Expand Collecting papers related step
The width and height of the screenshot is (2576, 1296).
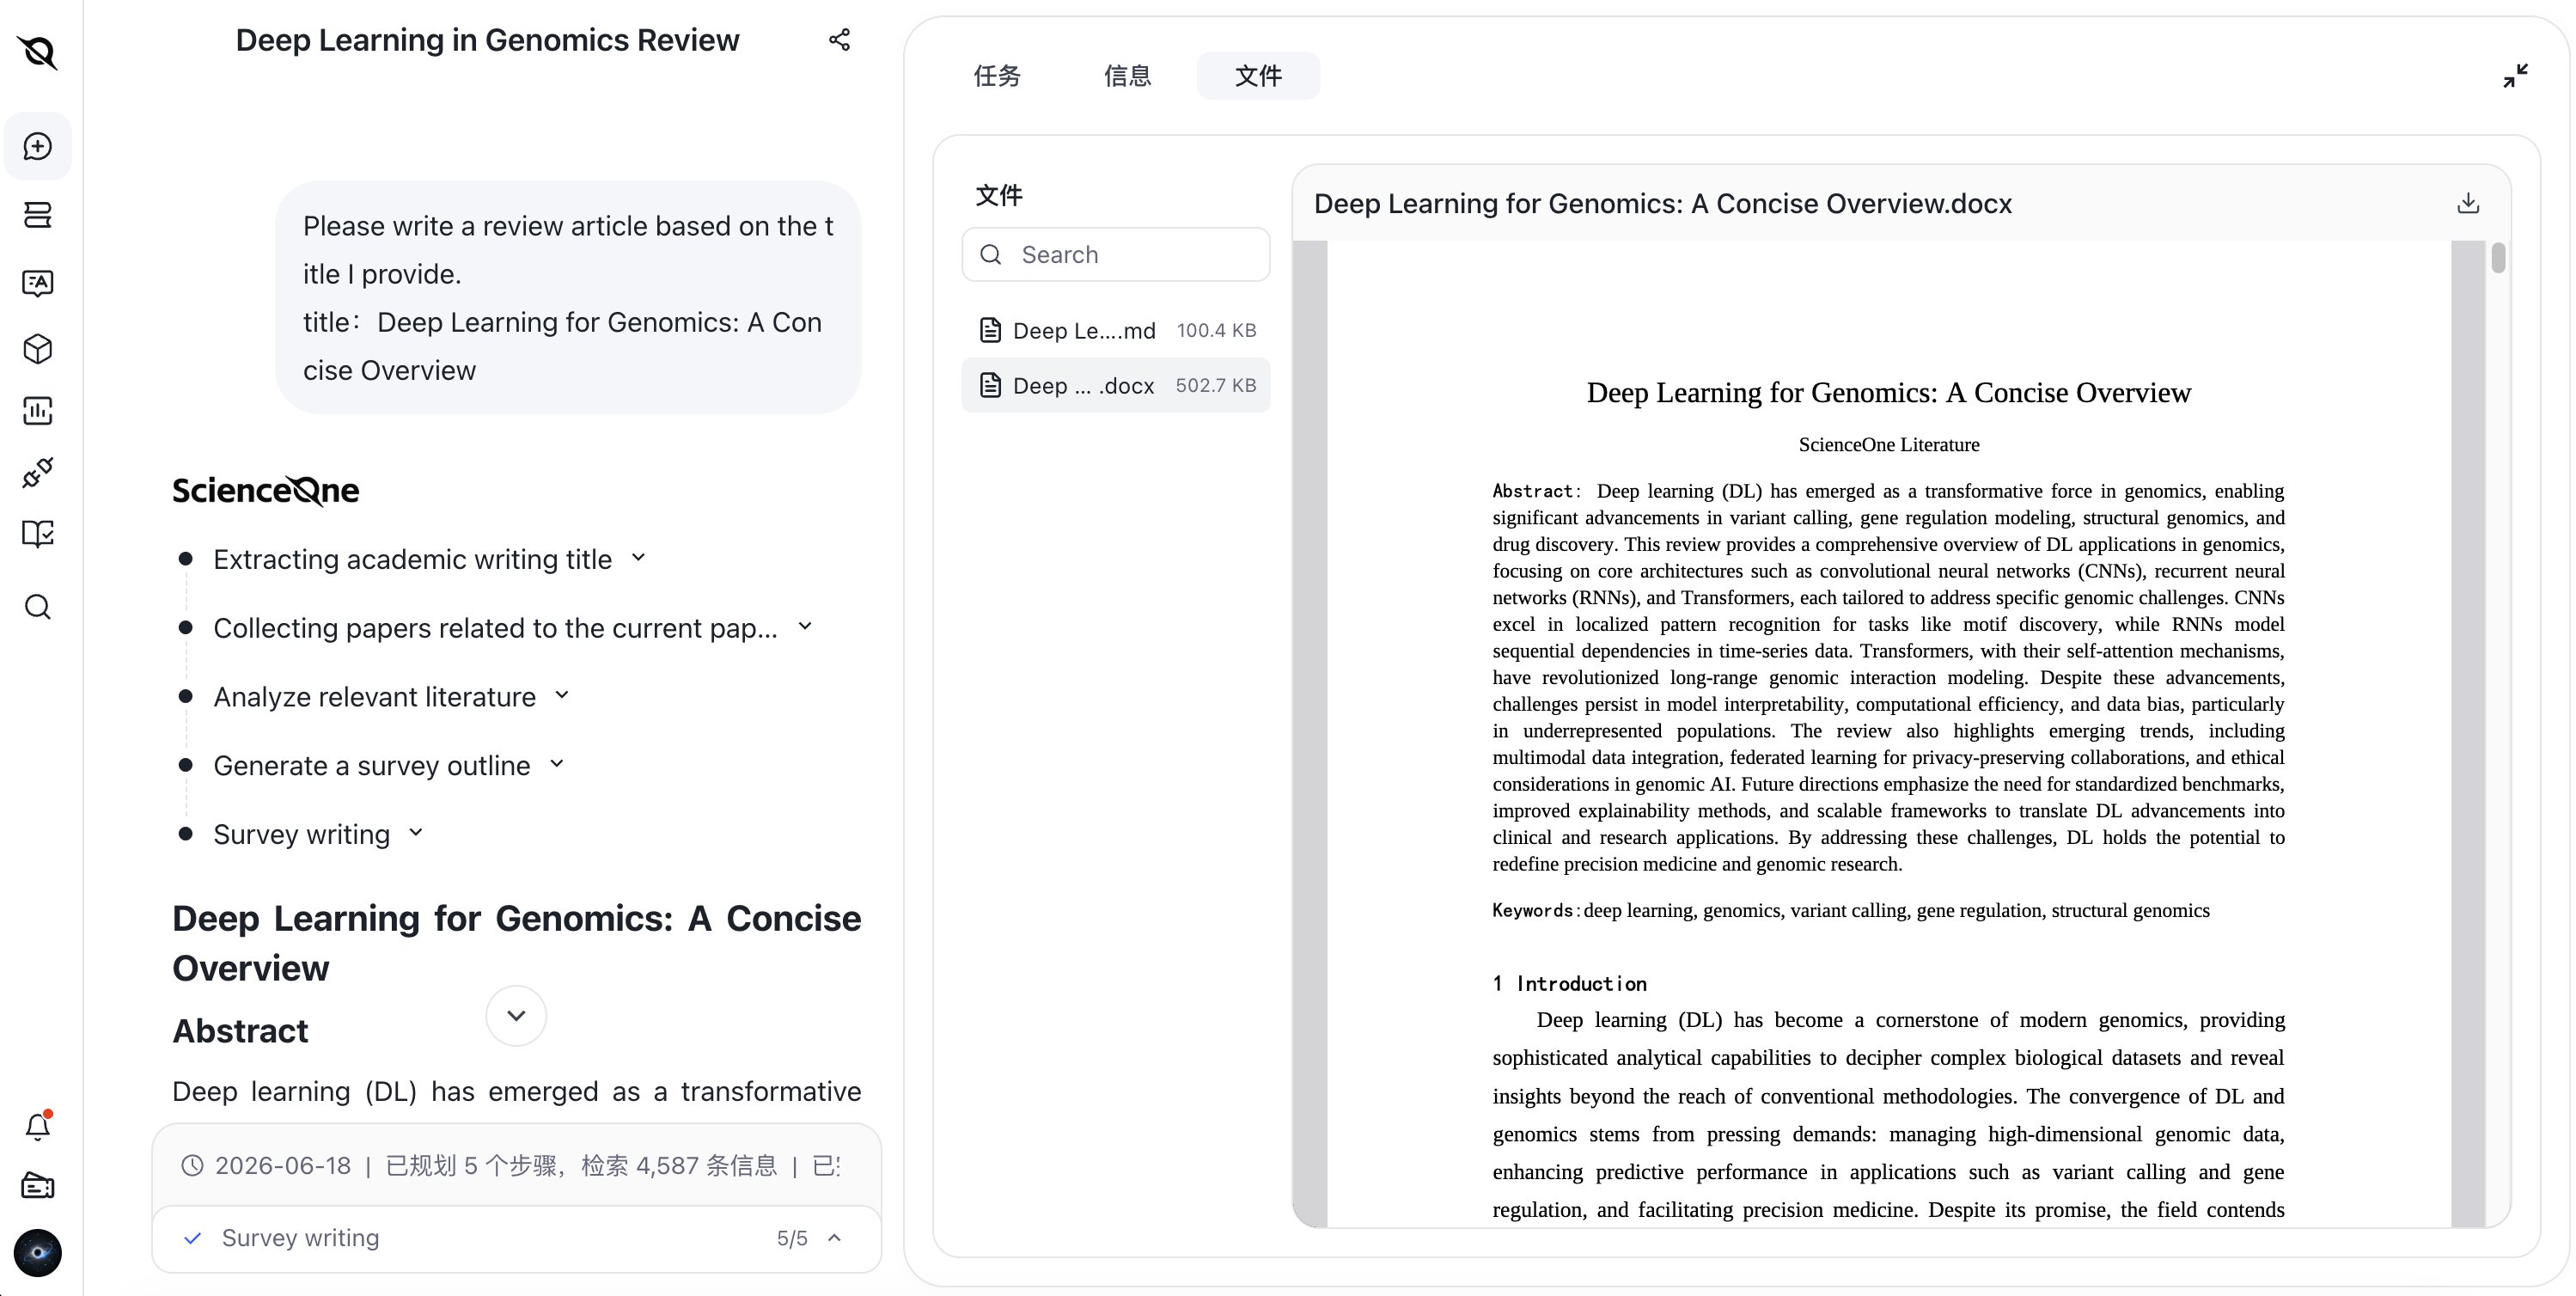[x=805, y=627]
